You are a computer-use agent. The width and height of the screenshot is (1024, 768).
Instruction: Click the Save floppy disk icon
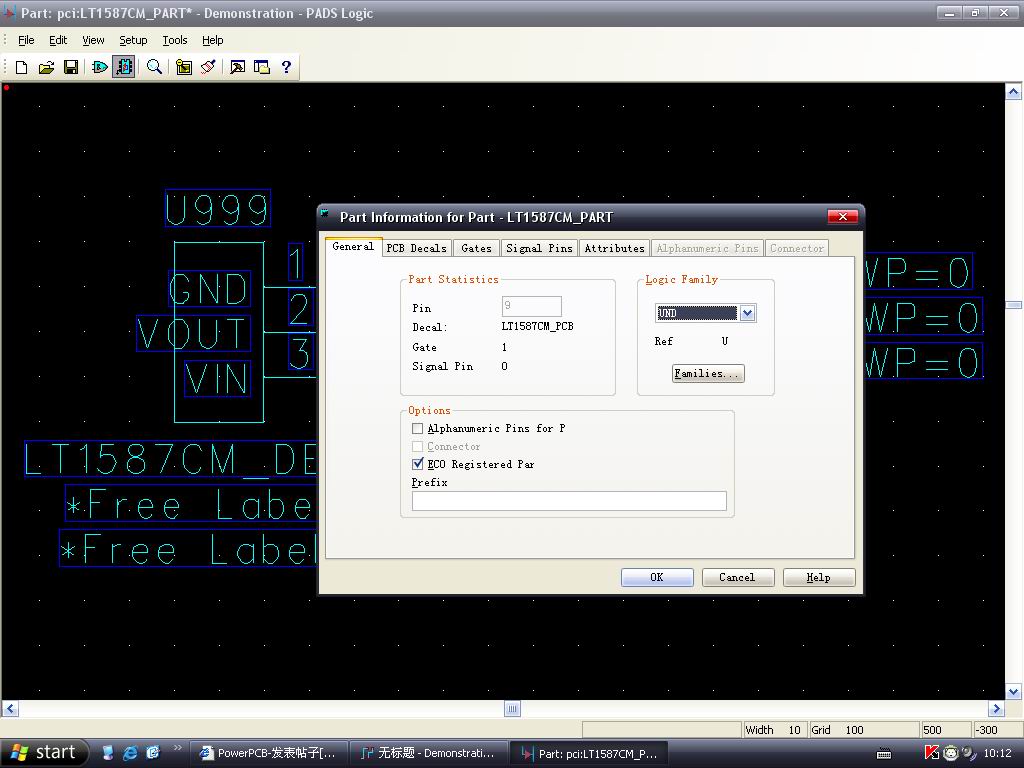tap(71, 67)
